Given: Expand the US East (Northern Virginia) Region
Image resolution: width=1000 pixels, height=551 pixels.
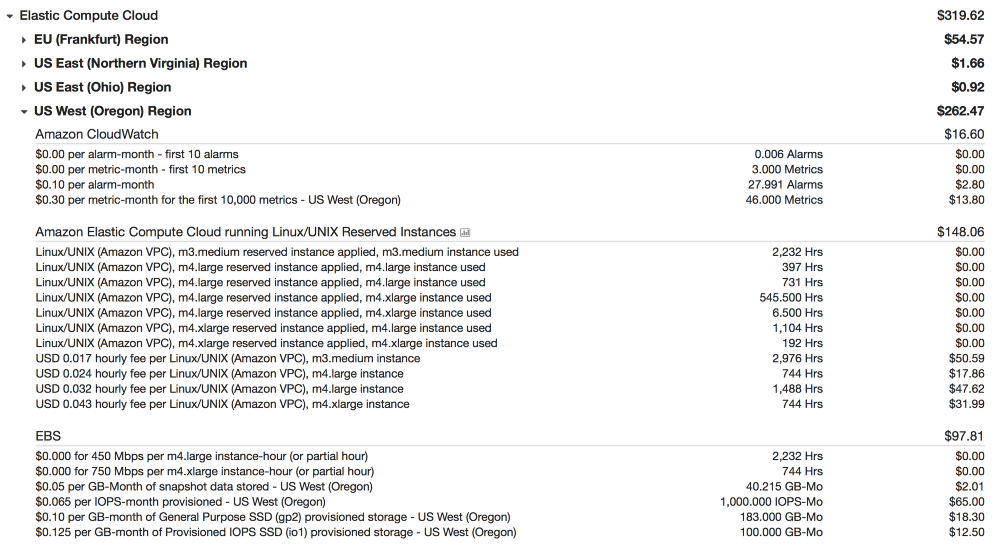Looking at the screenshot, I should [24, 64].
